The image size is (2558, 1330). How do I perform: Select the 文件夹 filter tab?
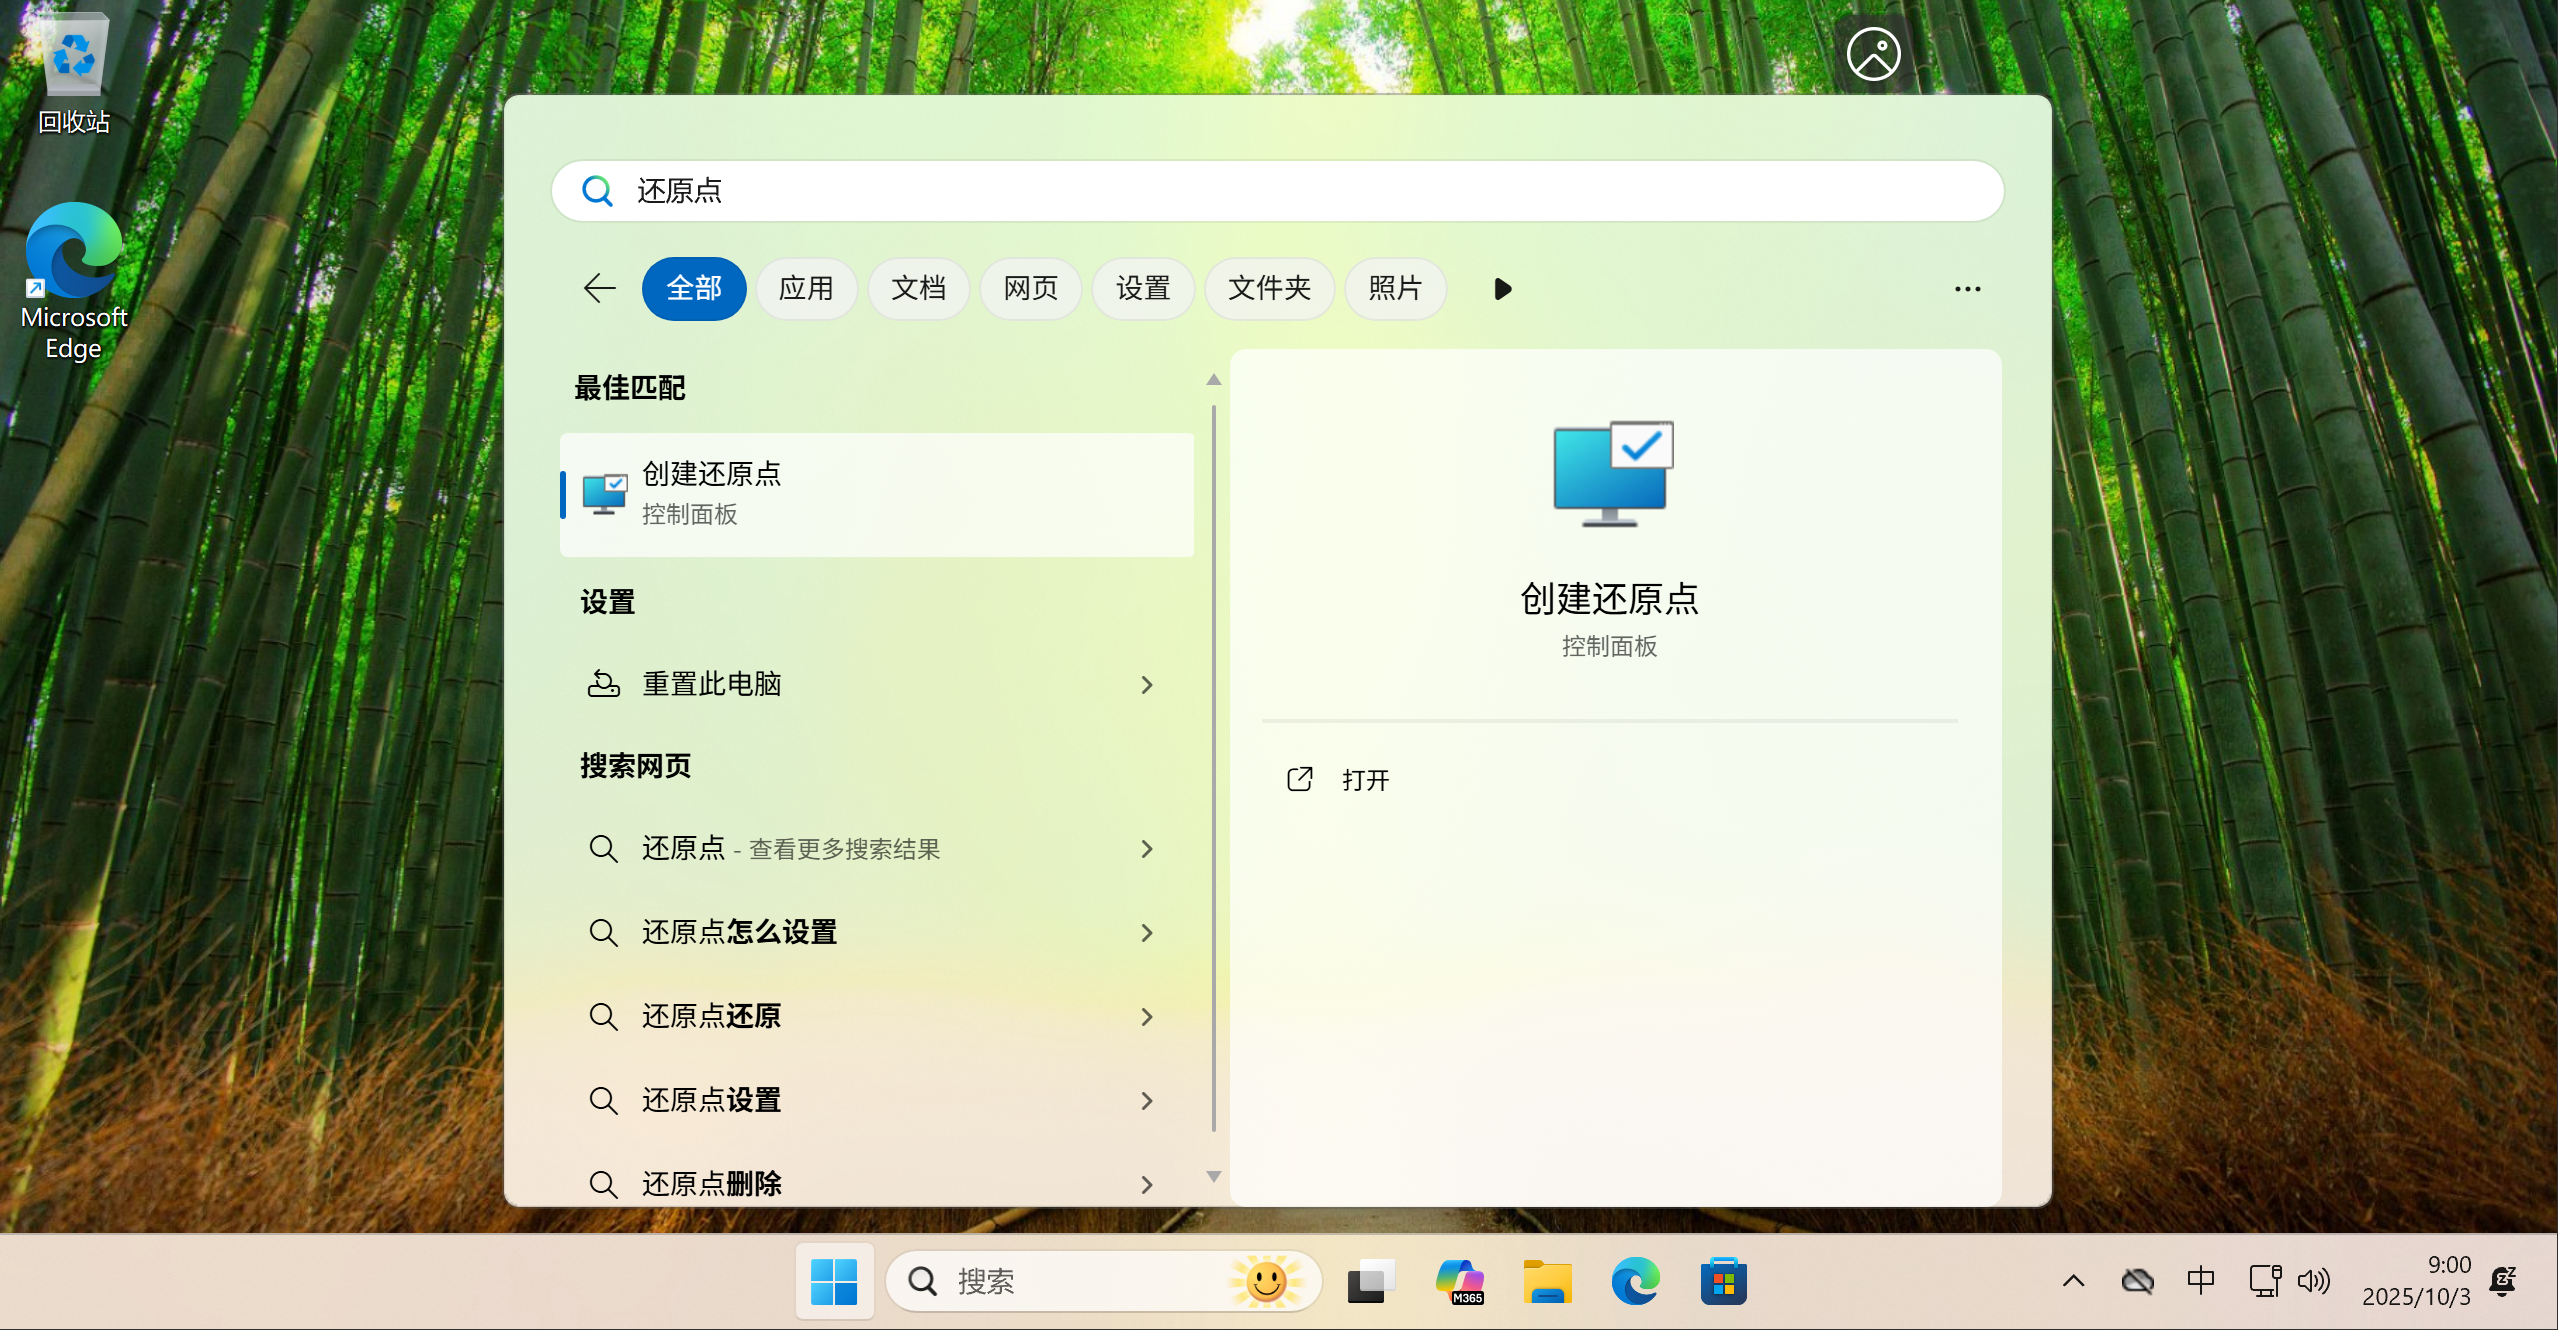[1268, 289]
